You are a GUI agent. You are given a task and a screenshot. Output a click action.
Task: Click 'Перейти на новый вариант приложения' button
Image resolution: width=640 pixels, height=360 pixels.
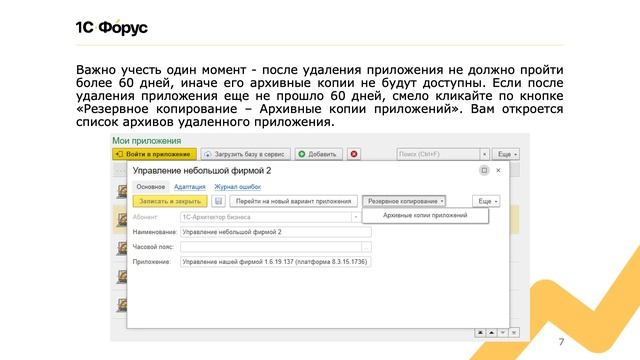point(293,201)
